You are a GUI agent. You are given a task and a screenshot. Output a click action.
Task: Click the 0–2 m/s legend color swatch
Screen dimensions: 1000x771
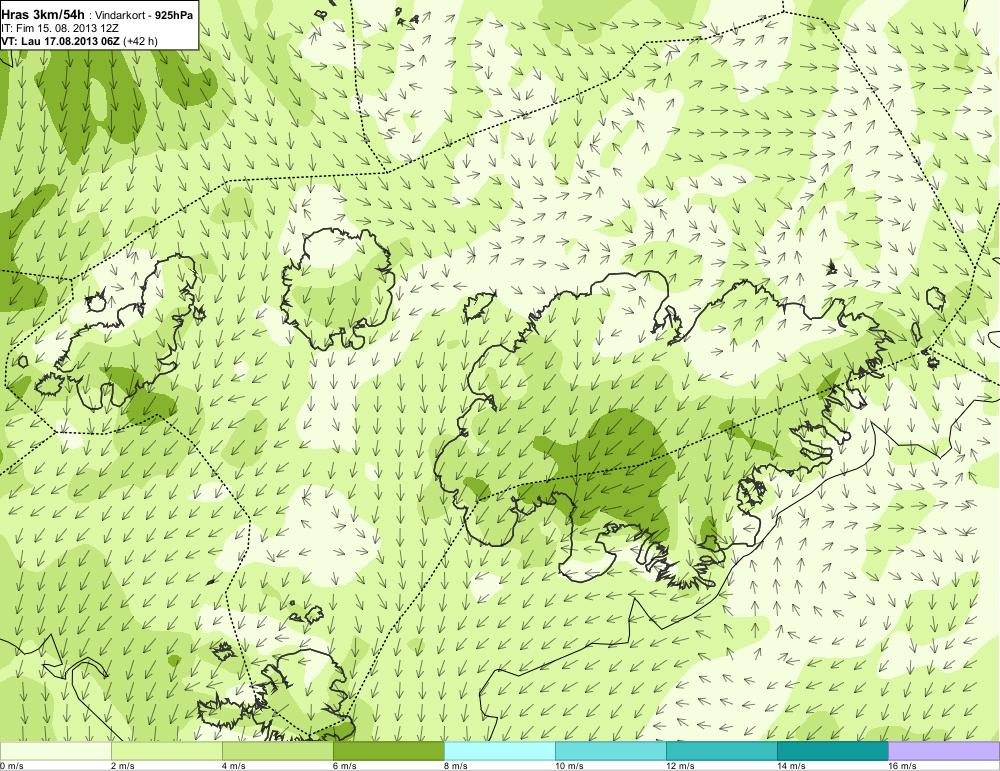(x=55, y=751)
